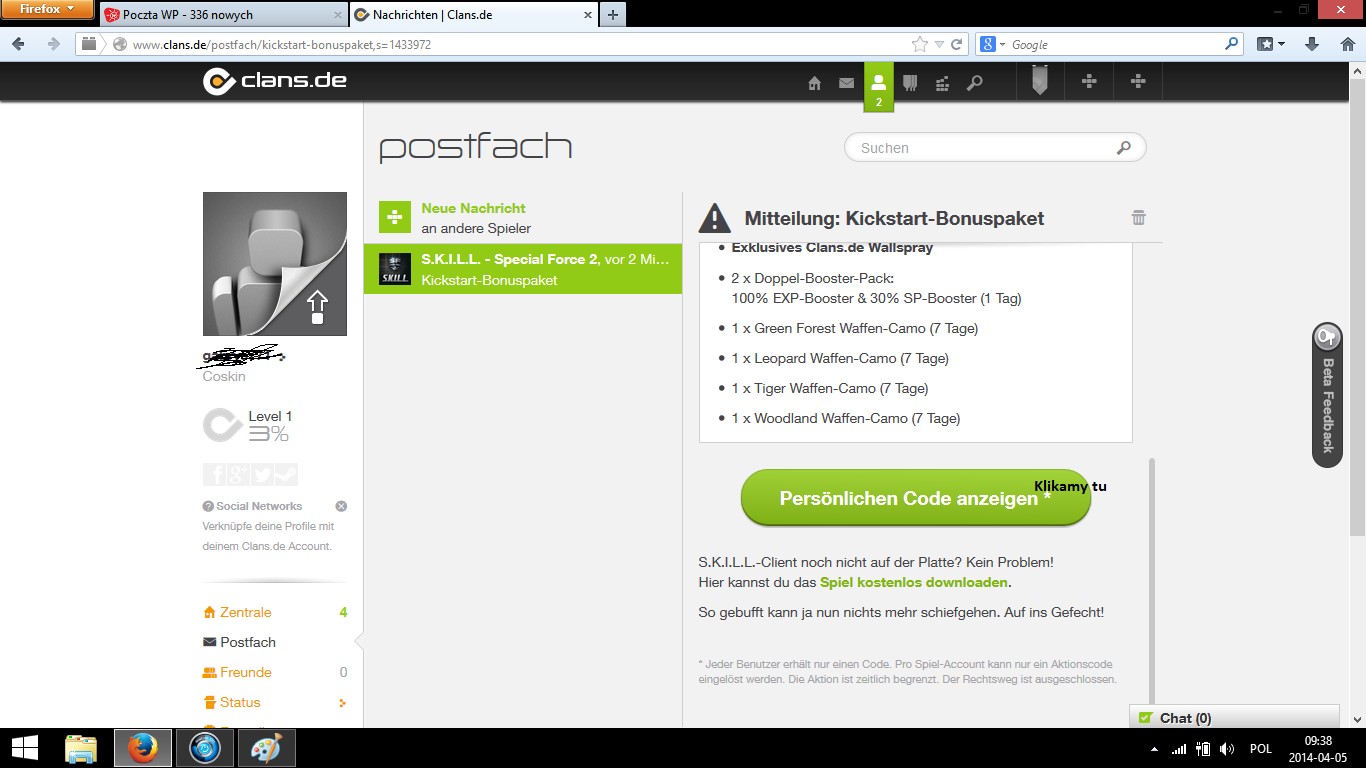Screen dimensions: 1366x768
Task: Click the grey pennant badge in header
Action: point(1040,81)
